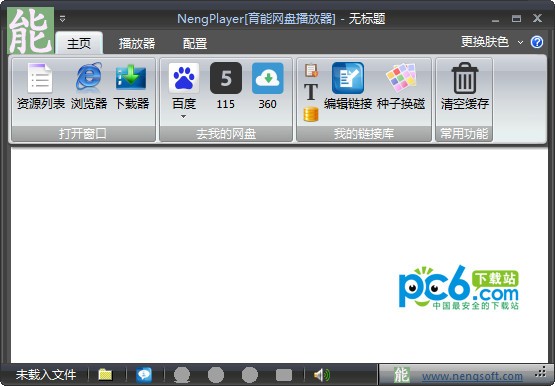Open the 下载器 downloader

point(131,86)
